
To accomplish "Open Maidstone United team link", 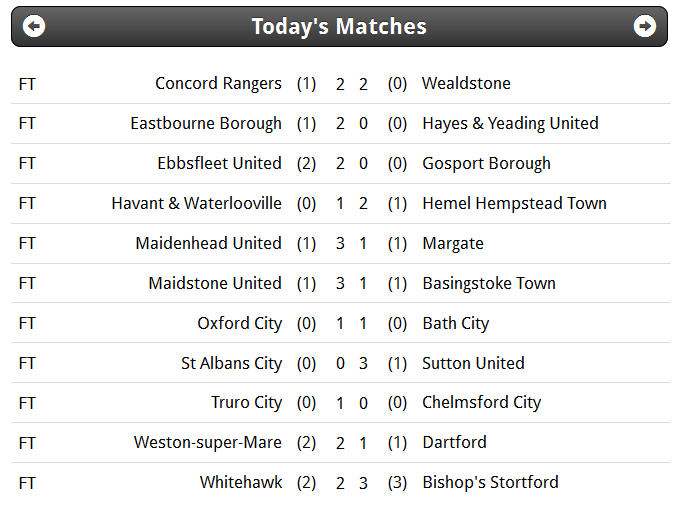I will (x=215, y=284).
